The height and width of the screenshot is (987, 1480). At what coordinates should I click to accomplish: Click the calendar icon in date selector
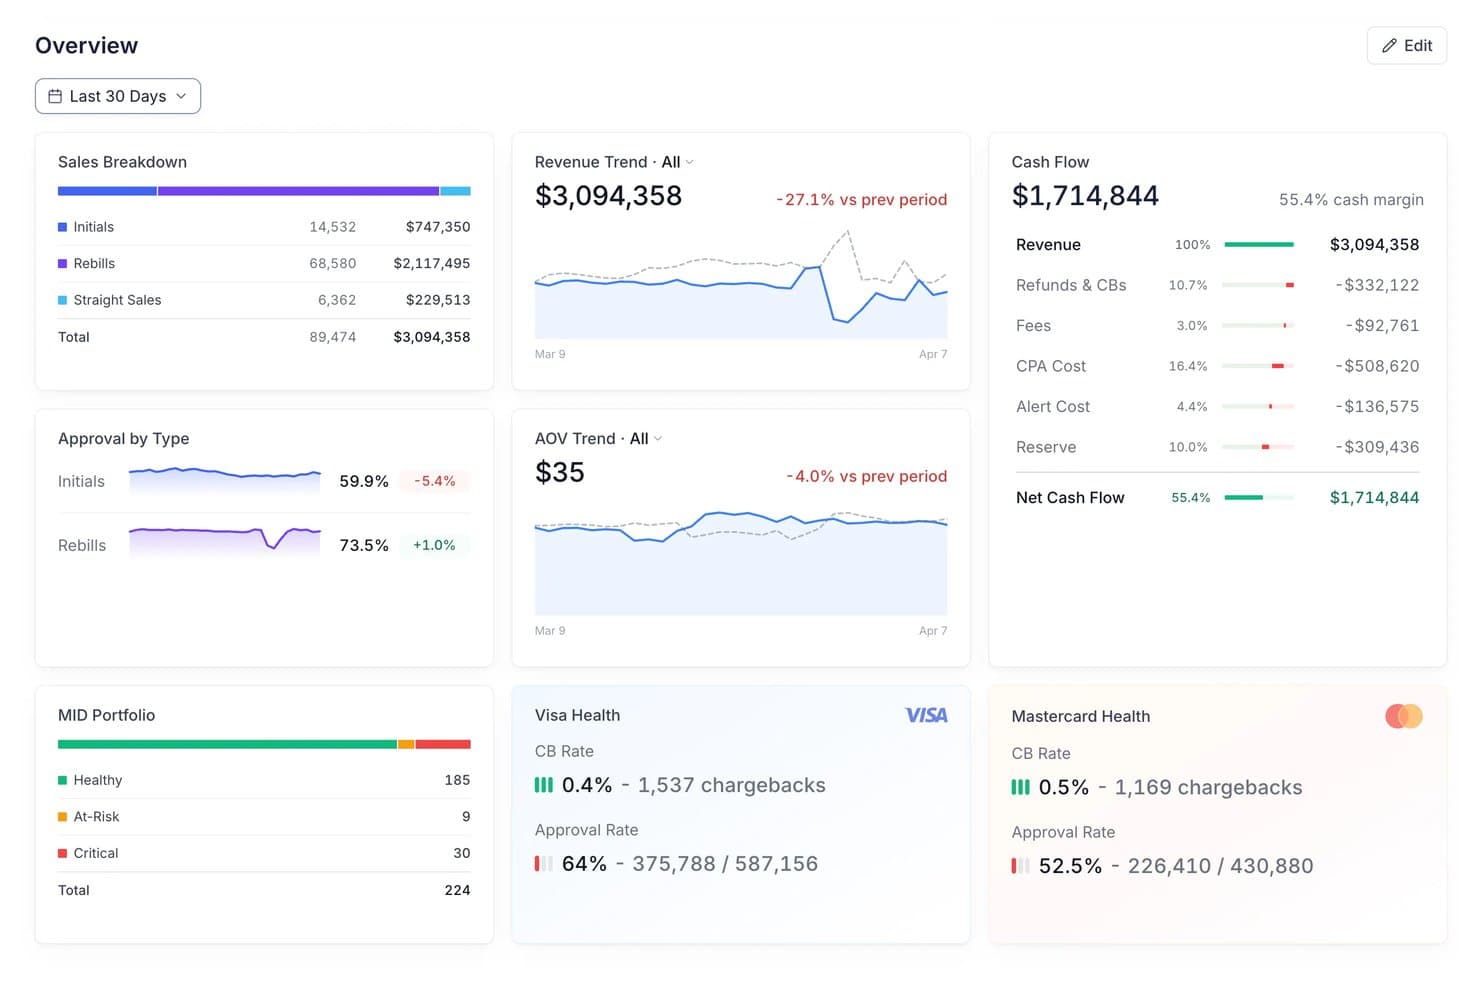(x=55, y=96)
